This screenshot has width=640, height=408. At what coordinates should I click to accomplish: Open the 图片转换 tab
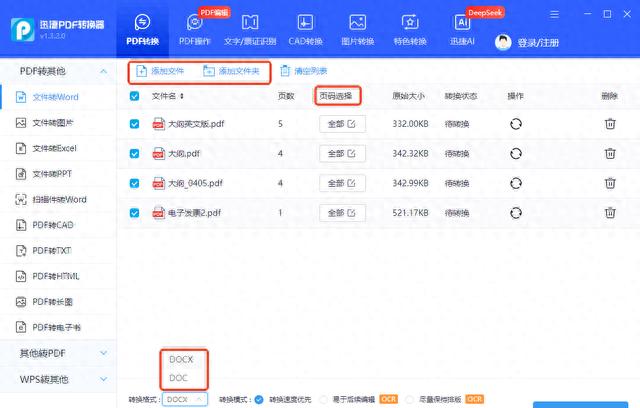pyautogui.click(x=358, y=30)
